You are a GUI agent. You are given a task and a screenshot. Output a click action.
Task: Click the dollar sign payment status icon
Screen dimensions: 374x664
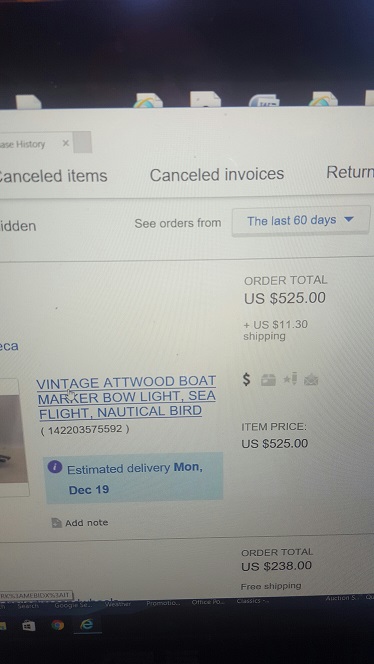pos(247,379)
